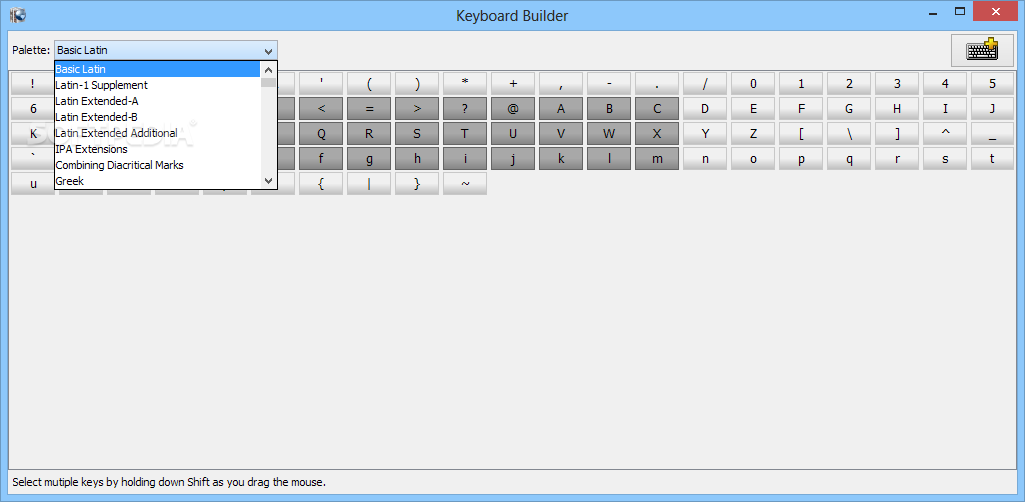1025x502 pixels.
Task: Select the uppercase Z key
Action: [753, 133]
